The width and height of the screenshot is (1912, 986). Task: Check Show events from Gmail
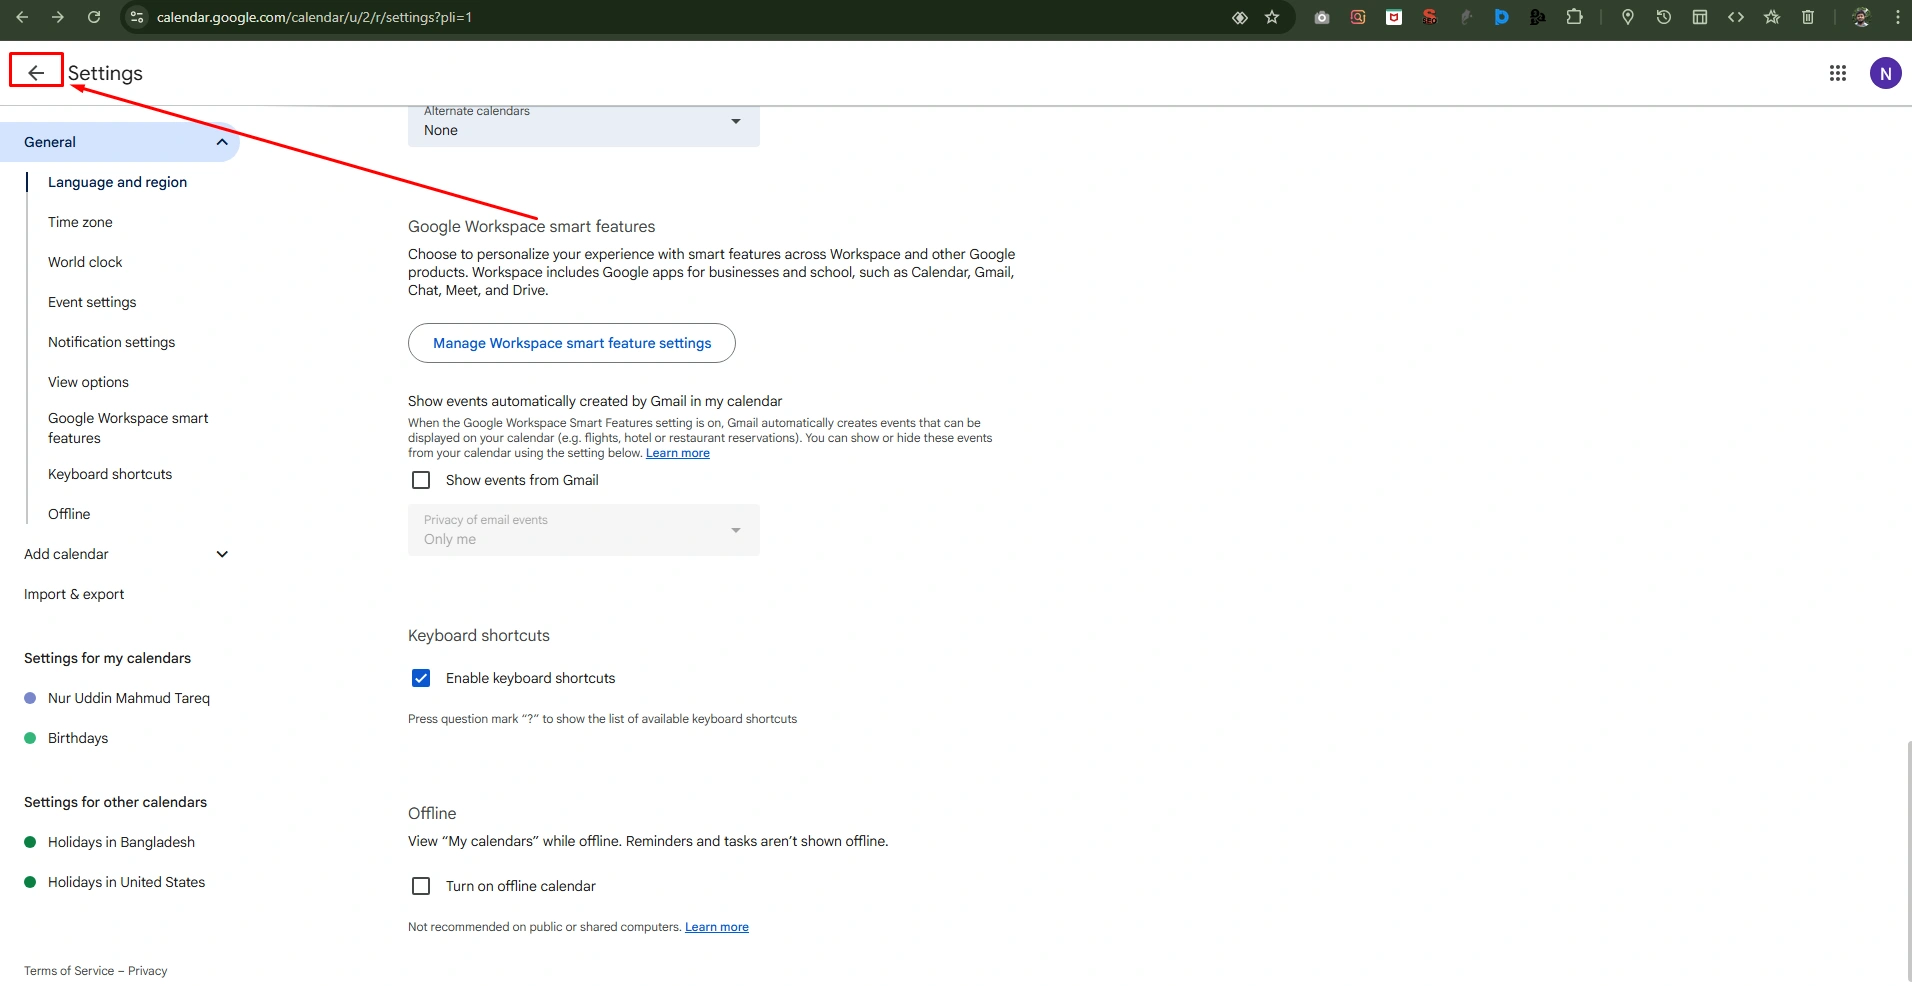click(421, 480)
